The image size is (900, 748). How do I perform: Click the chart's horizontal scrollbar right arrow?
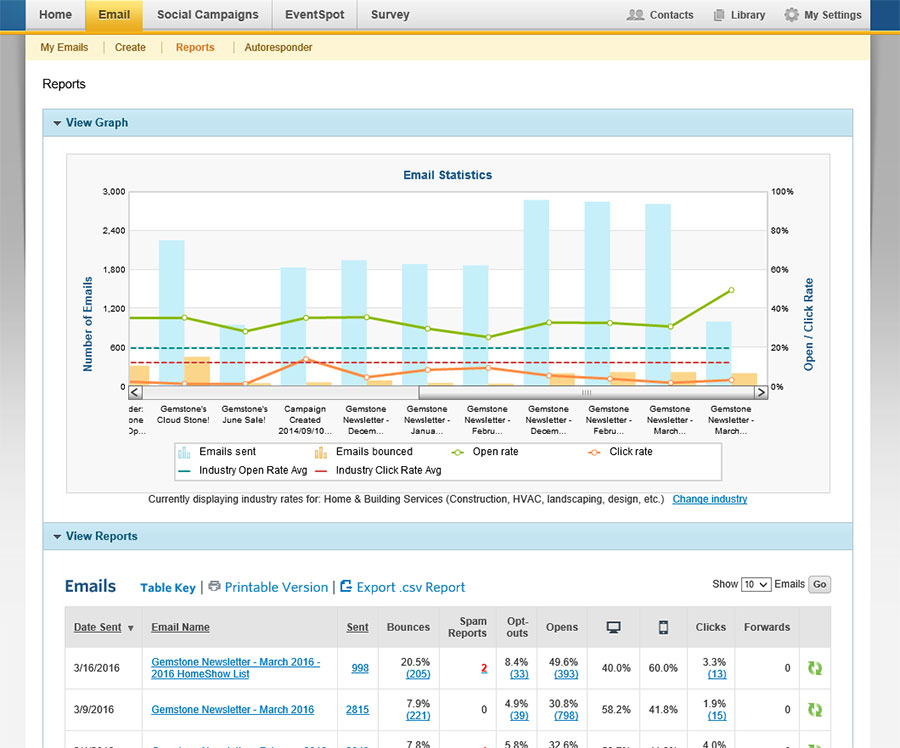[x=760, y=393]
